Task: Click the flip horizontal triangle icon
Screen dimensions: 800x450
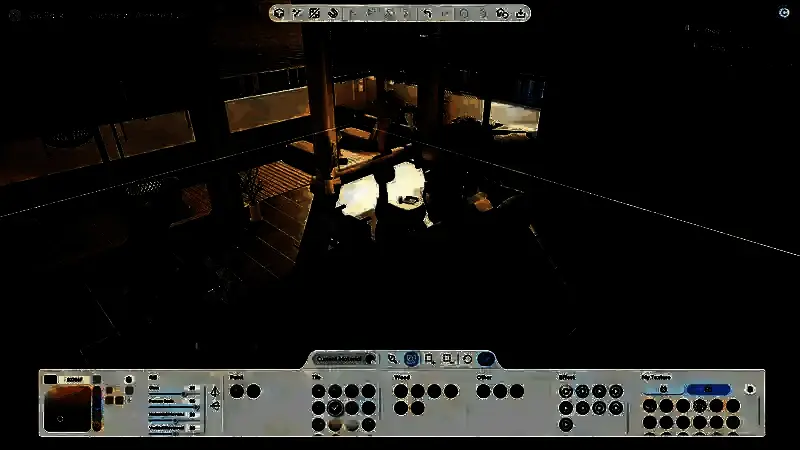Action: click(x=214, y=391)
